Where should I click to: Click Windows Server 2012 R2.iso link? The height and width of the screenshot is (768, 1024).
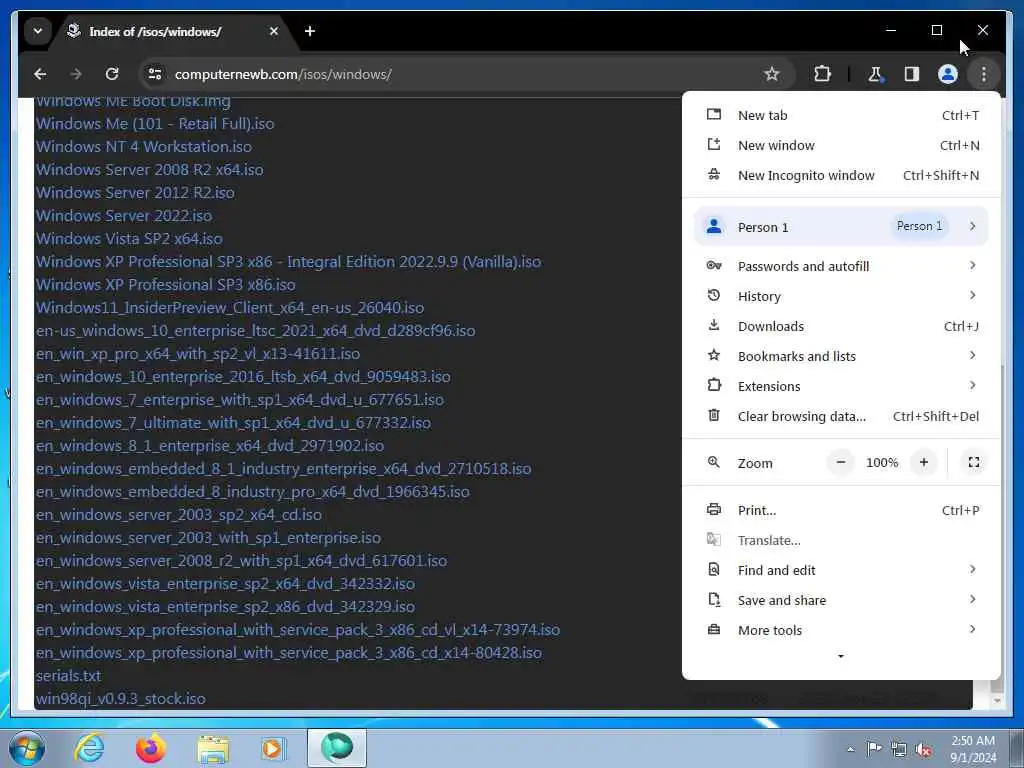pyautogui.click(x=135, y=193)
